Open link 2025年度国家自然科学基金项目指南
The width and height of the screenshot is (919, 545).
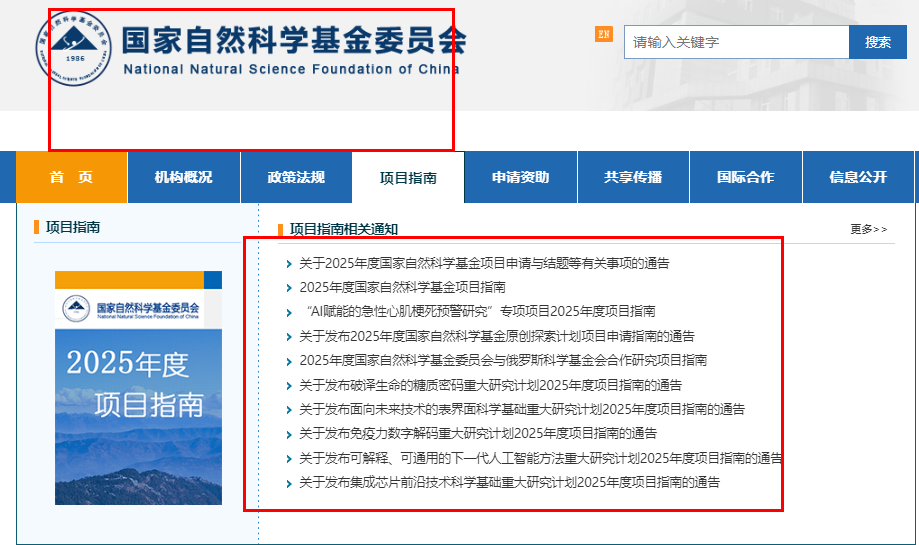[x=402, y=287]
